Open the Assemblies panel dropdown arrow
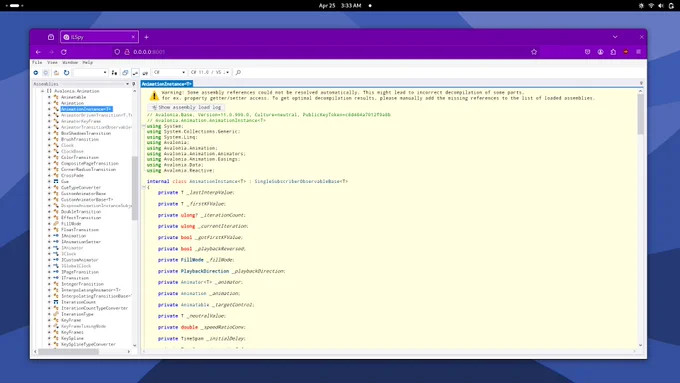Image resolution: width=680 pixels, height=383 pixels. pos(127,84)
